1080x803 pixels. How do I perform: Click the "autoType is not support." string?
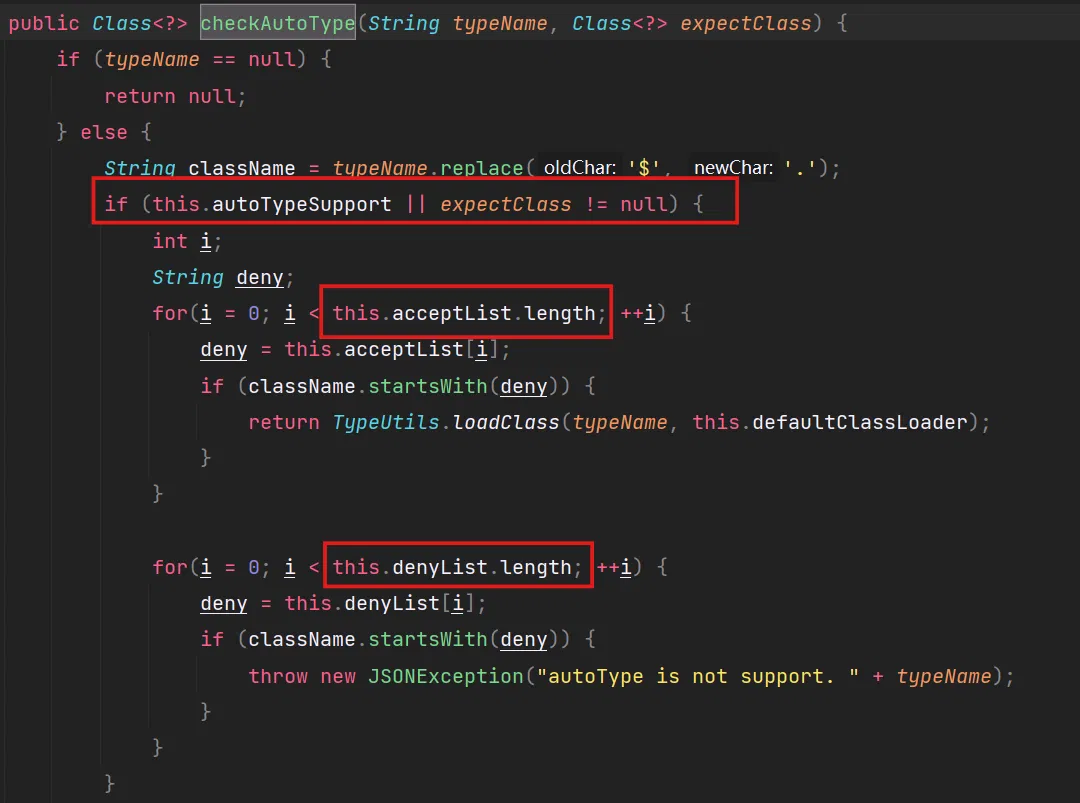tap(698, 676)
